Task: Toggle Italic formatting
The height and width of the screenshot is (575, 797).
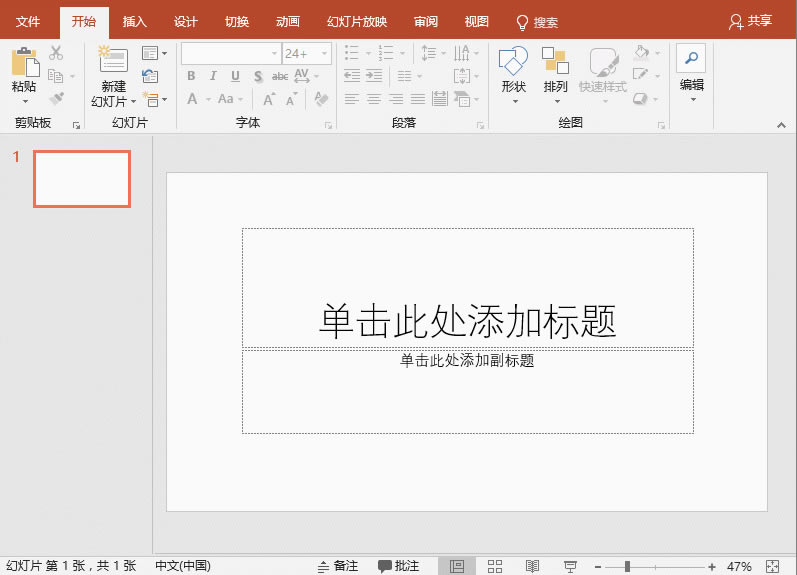Action: coord(213,76)
